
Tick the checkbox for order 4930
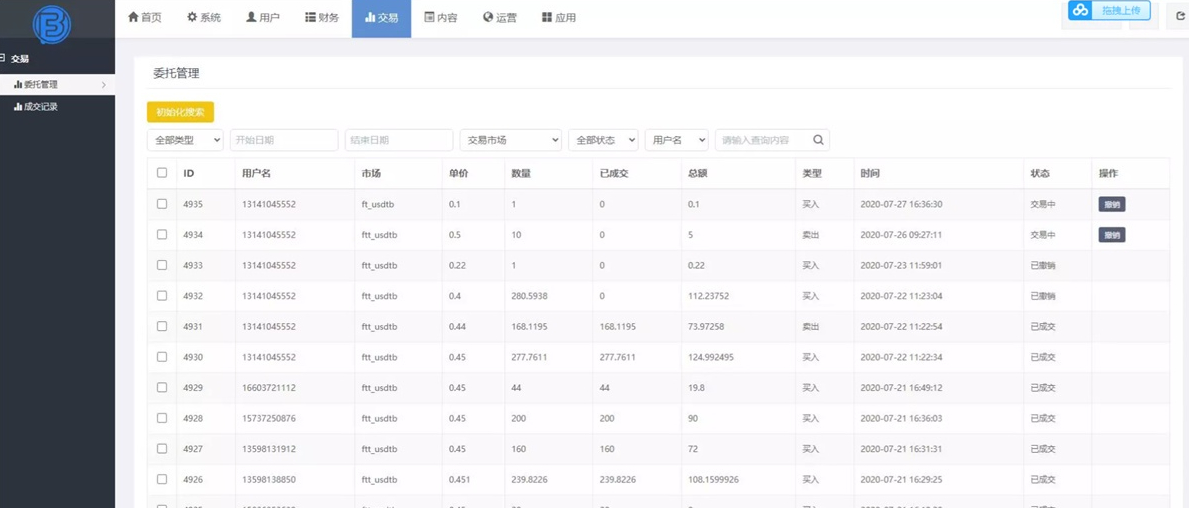(x=162, y=357)
